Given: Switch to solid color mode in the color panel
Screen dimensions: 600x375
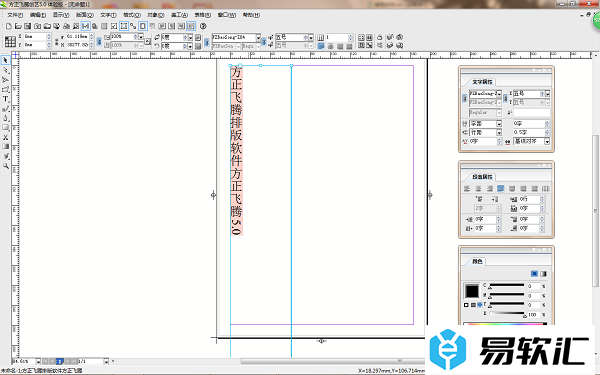Looking at the screenshot, I should [x=535, y=274].
